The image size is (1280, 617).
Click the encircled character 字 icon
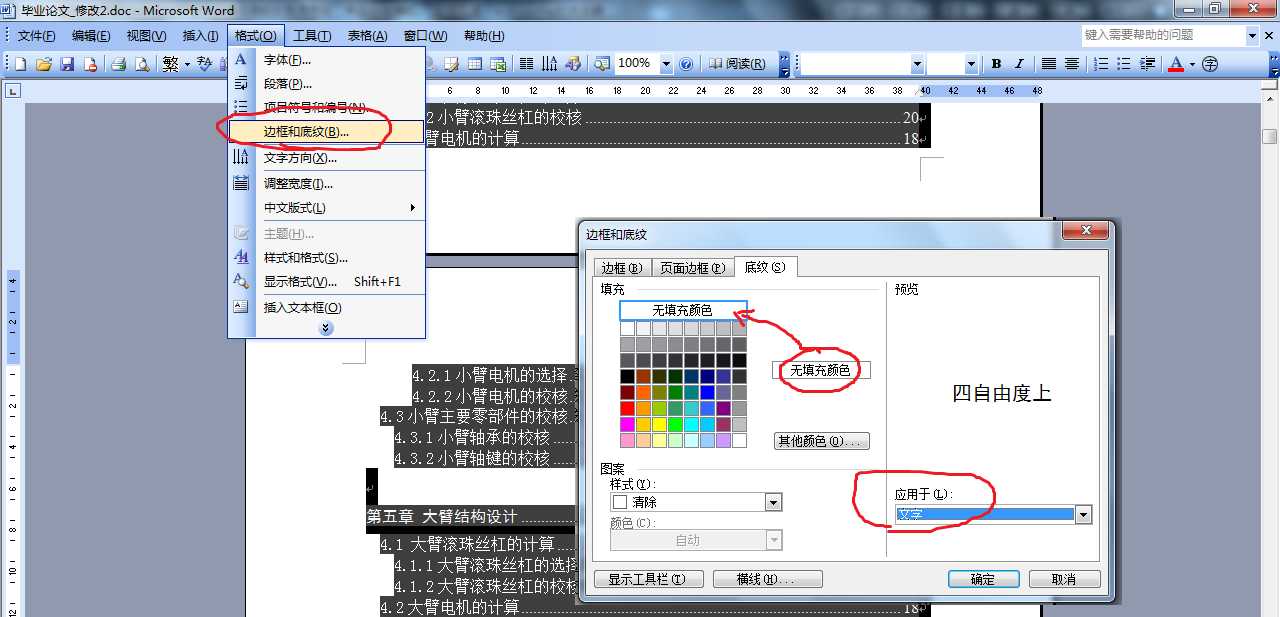(1210, 64)
